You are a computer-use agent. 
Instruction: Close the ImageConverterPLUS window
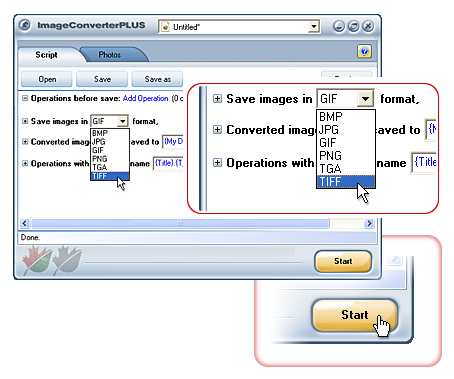point(368,26)
